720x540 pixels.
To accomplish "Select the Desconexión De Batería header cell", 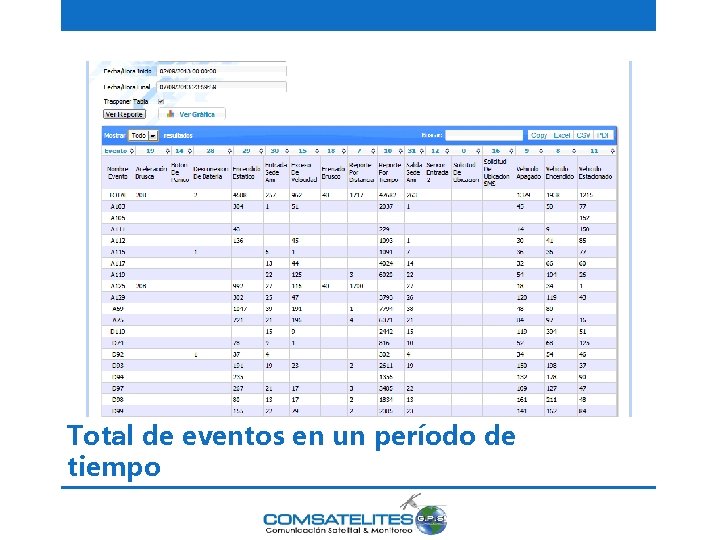I will tap(211, 173).
